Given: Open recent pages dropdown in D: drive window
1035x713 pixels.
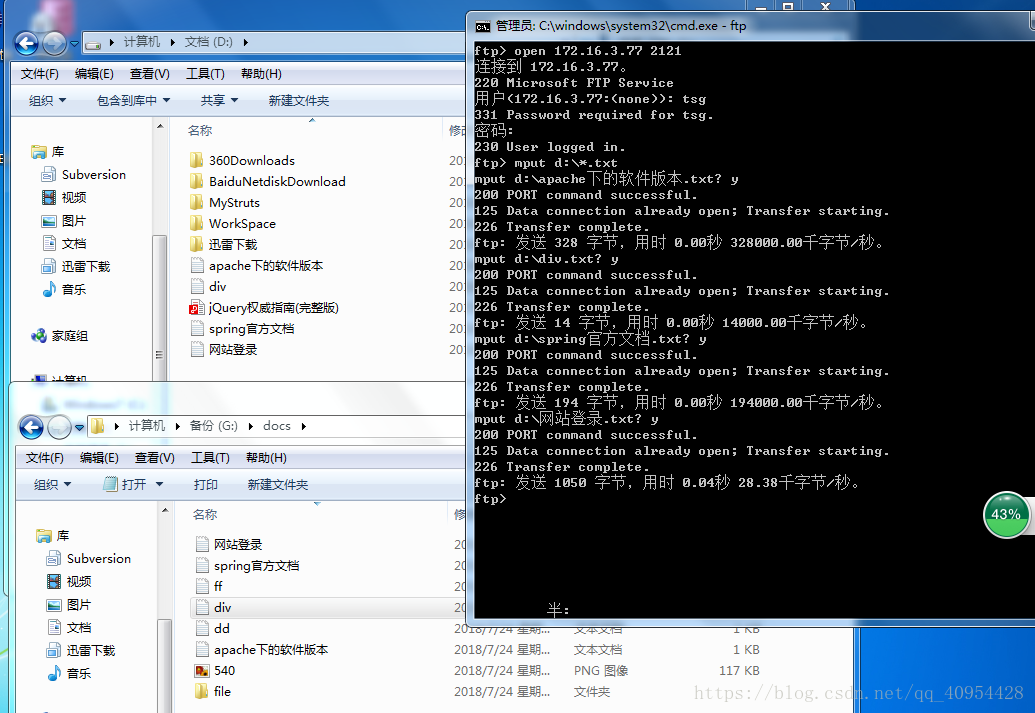Looking at the screenshot, I should coord(74,44).
